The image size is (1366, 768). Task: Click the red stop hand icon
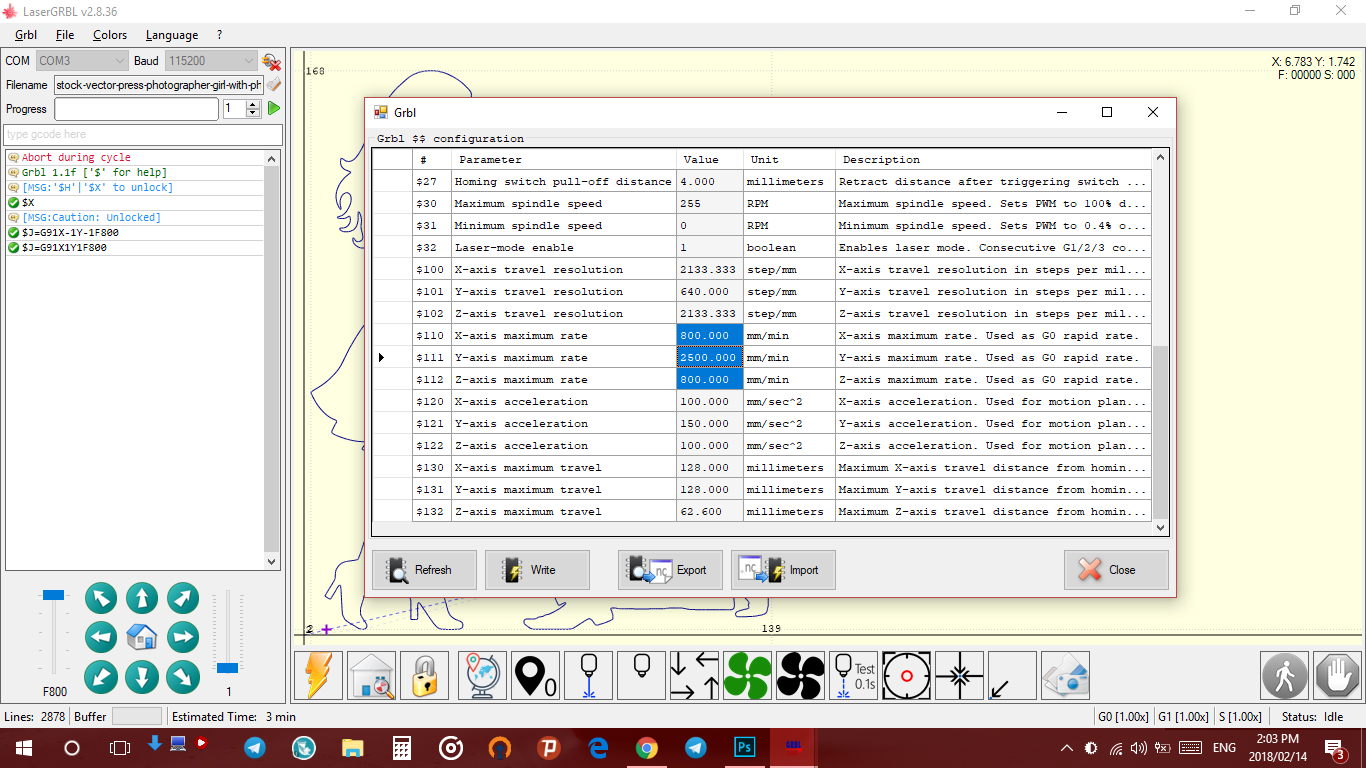coord(1337,676)
